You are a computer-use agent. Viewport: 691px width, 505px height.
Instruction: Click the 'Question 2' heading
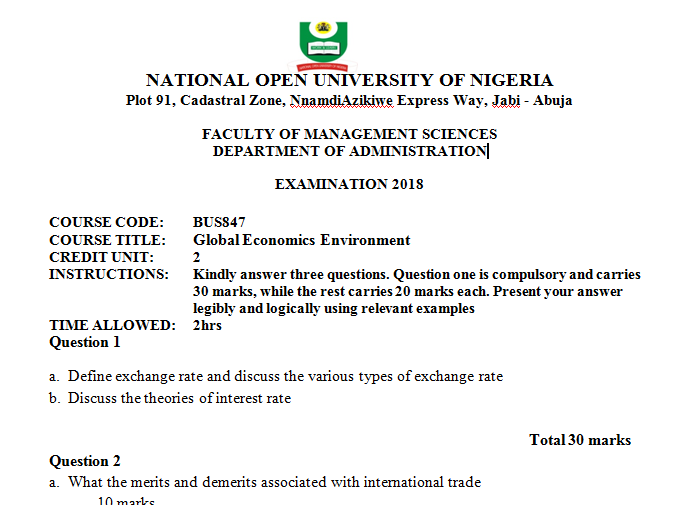[85, 461]
